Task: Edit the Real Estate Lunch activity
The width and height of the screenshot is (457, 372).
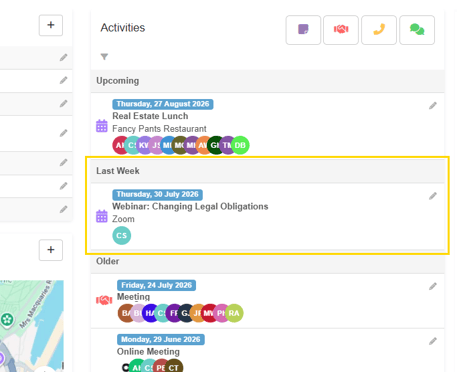Action: pos(433,106)
